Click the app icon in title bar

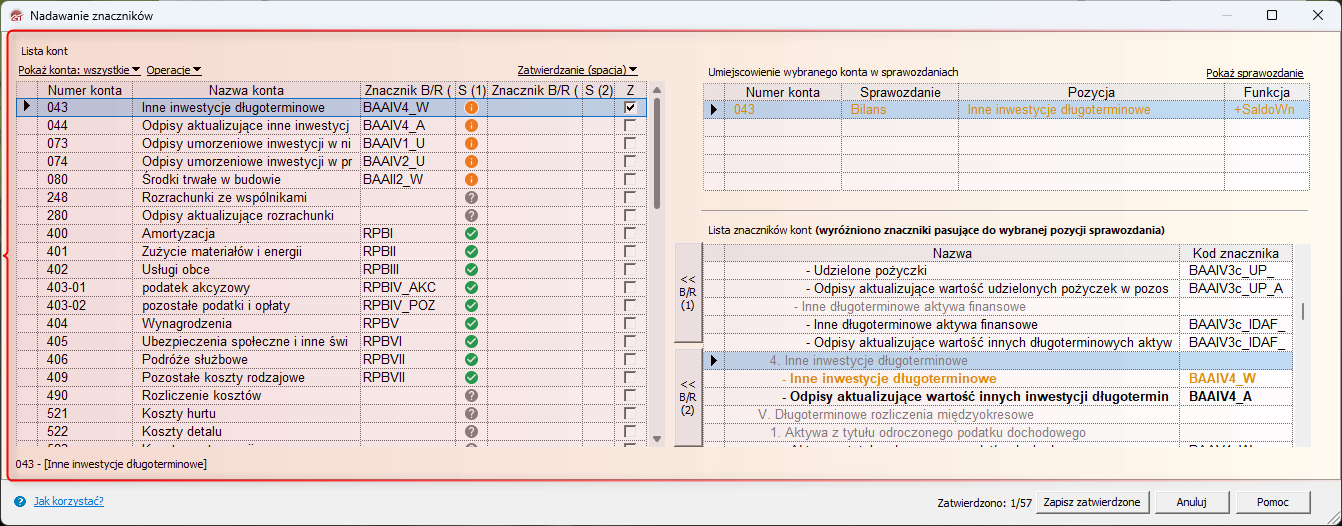pos(15,16)
